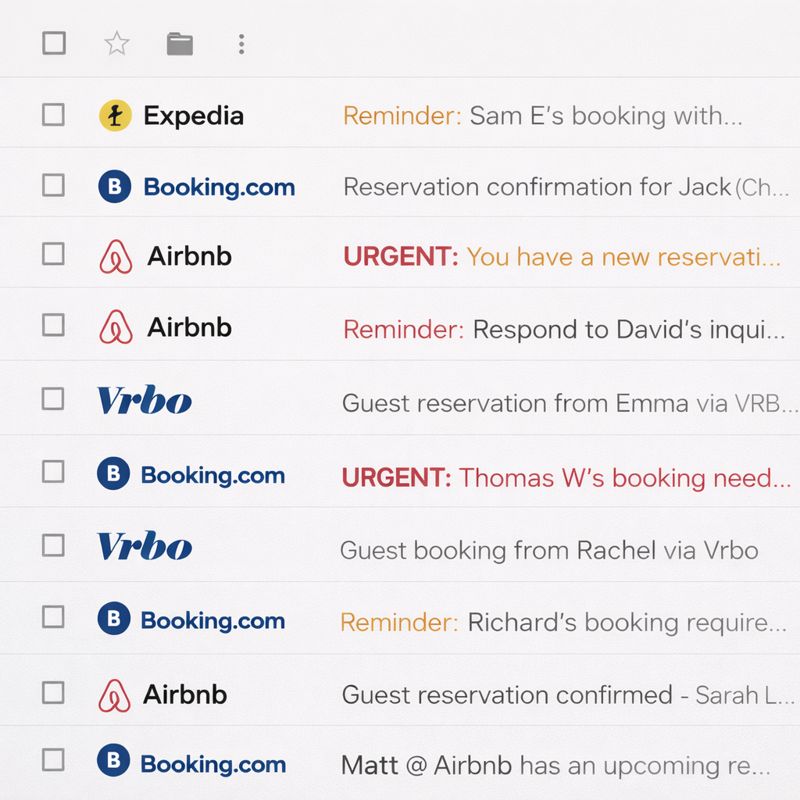Image resolution: width=800 pixels, height=800 pixels.
Task: Check the box for David's inquiry email
Action: tap(53, 325)
